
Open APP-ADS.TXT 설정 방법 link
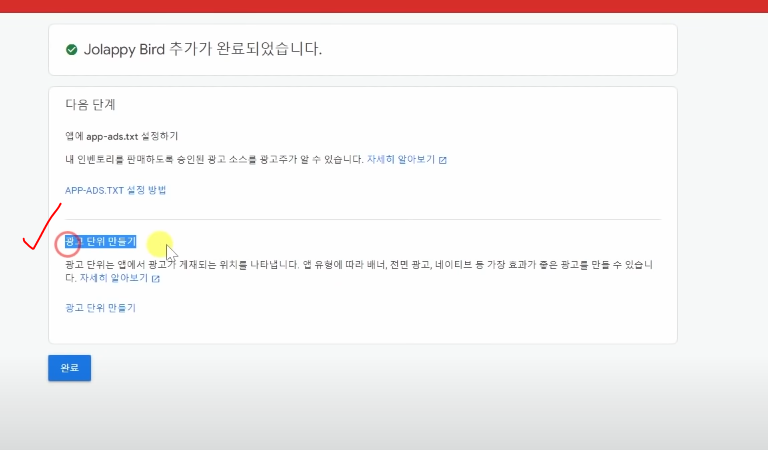pyautogui.click(x=116, y=190)
